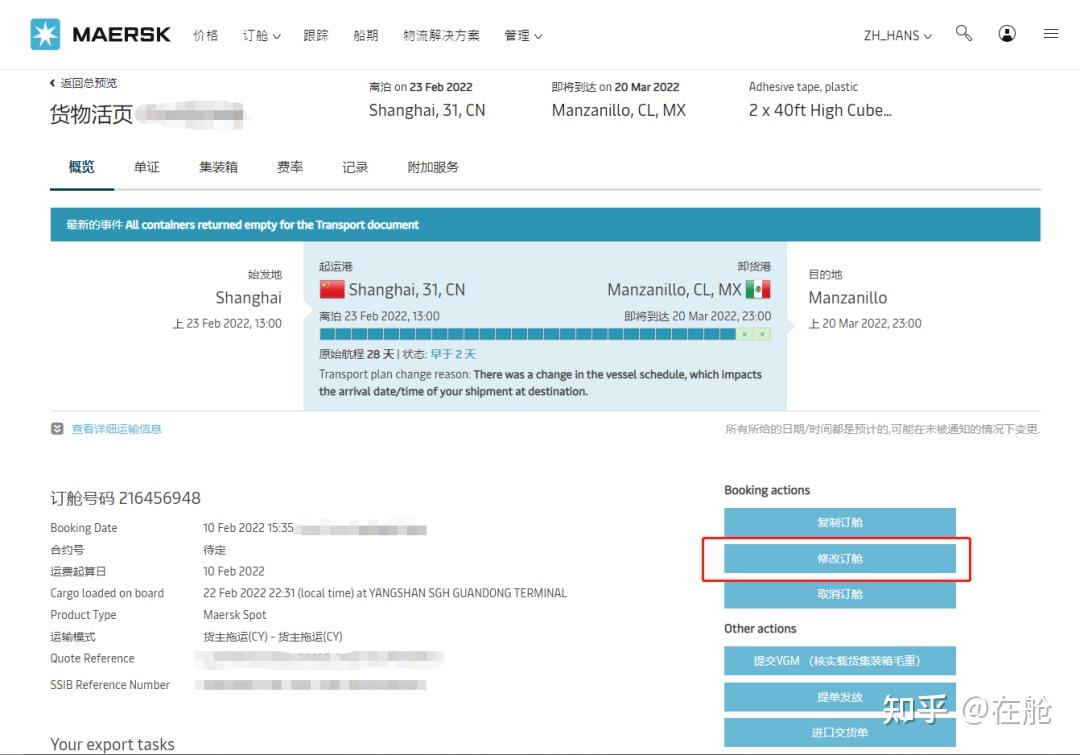
Task: Click the 修改订舱 button
Action: (x=839, y=558)
